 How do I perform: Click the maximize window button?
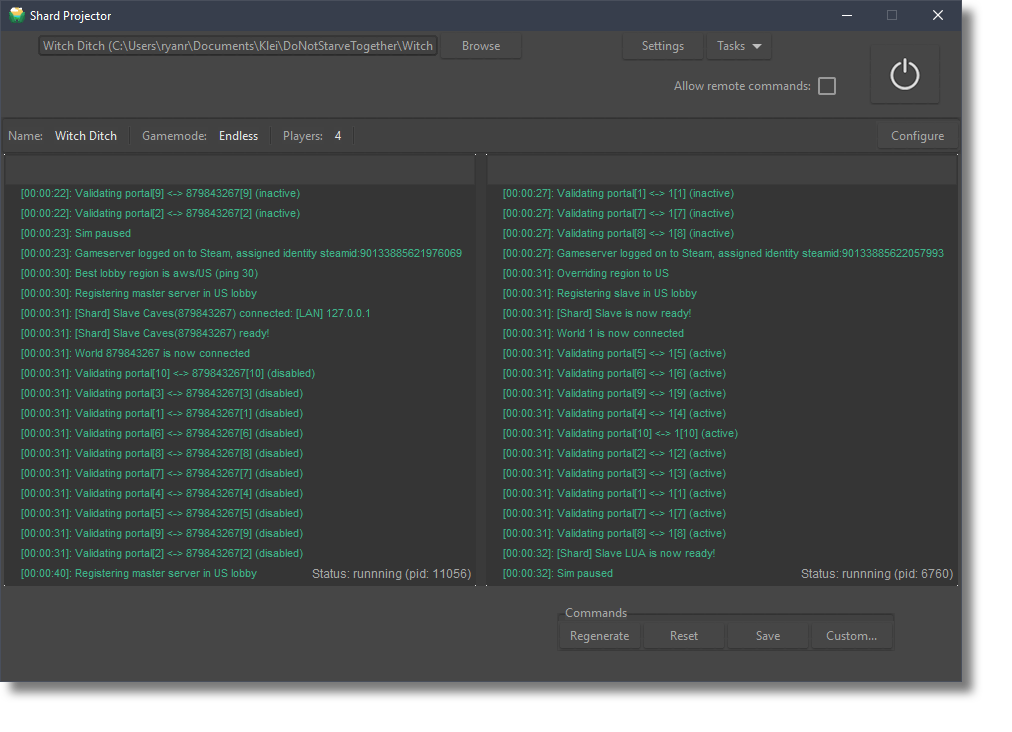pyautogui.click(x=892, y=15)
